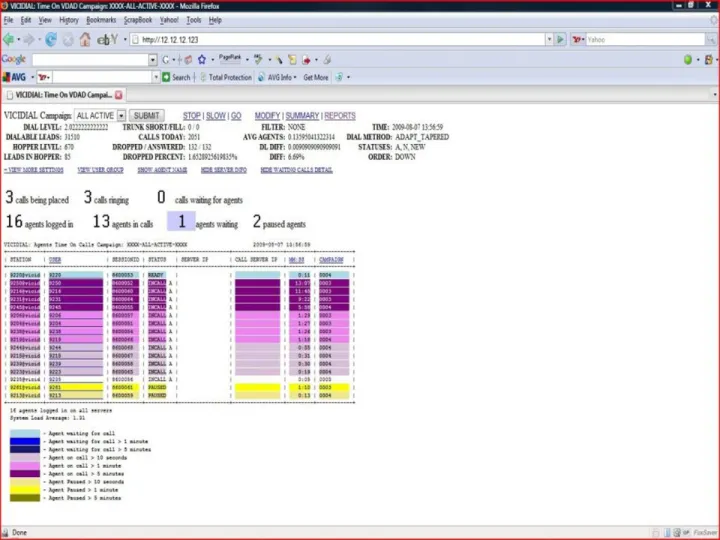Expand the address bar history dropdown

(549, 39)
